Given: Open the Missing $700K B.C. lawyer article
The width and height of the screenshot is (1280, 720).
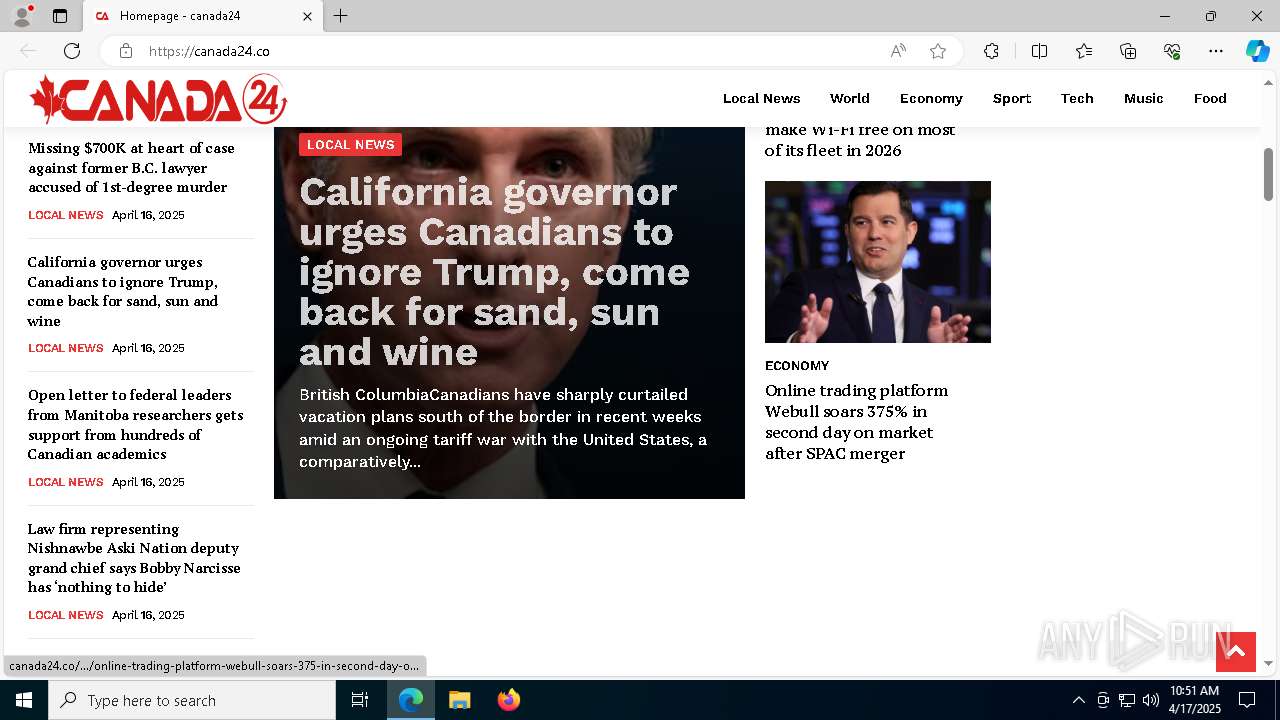Looking at the screenshot, I should 131,167.
